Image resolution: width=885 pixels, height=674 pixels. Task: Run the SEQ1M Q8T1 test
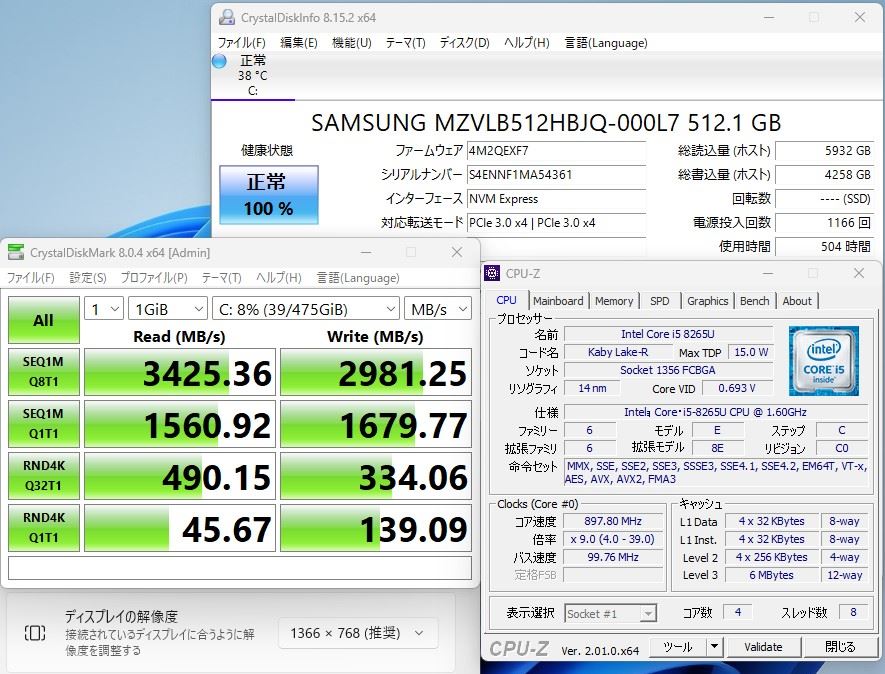(43, 372)
